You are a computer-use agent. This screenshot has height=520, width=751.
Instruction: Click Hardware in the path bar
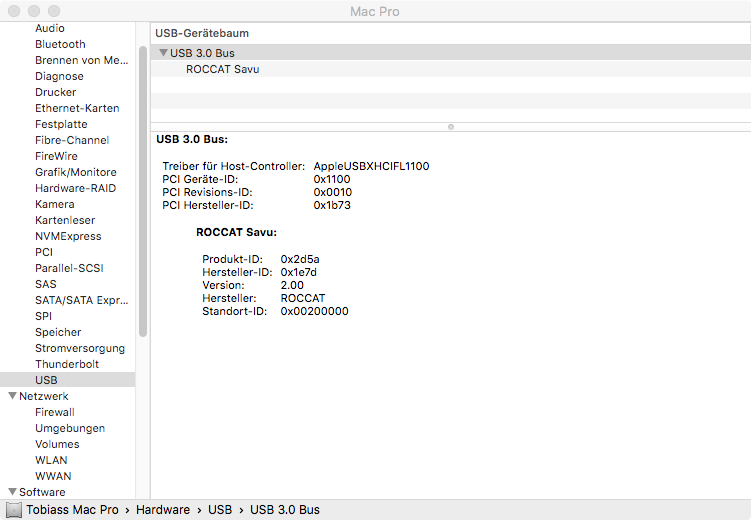pyautogui.click(x=163, y=510)
